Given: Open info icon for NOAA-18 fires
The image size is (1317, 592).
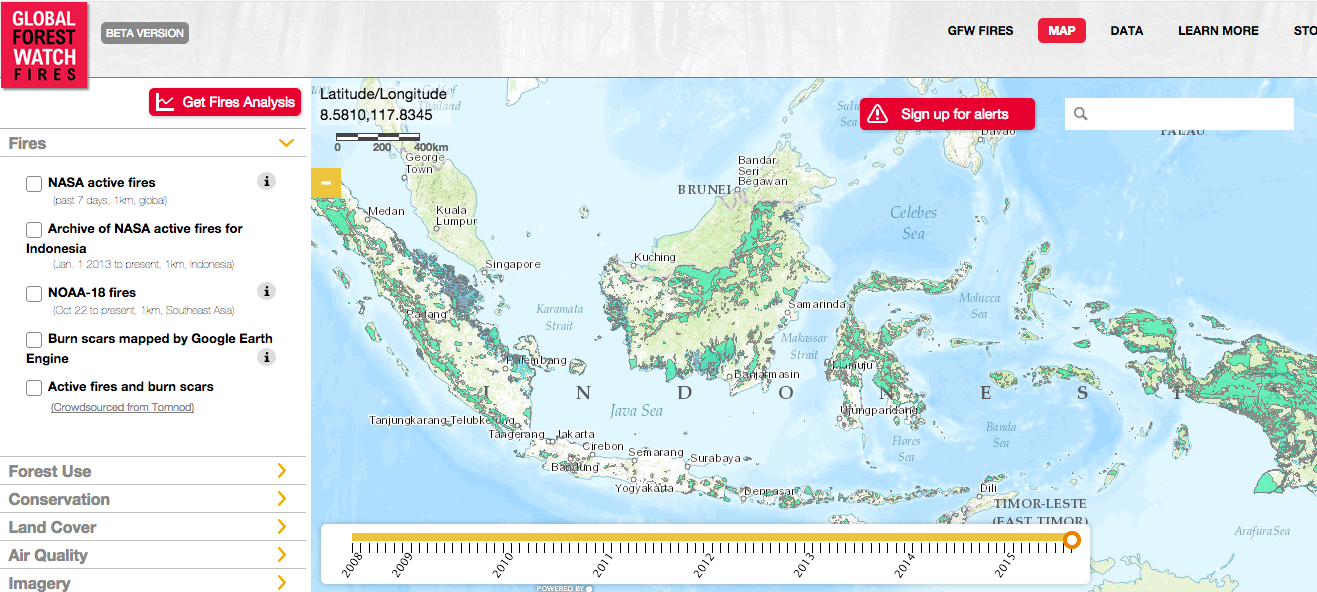Looking at the screenshot, I should click(266, 291).
